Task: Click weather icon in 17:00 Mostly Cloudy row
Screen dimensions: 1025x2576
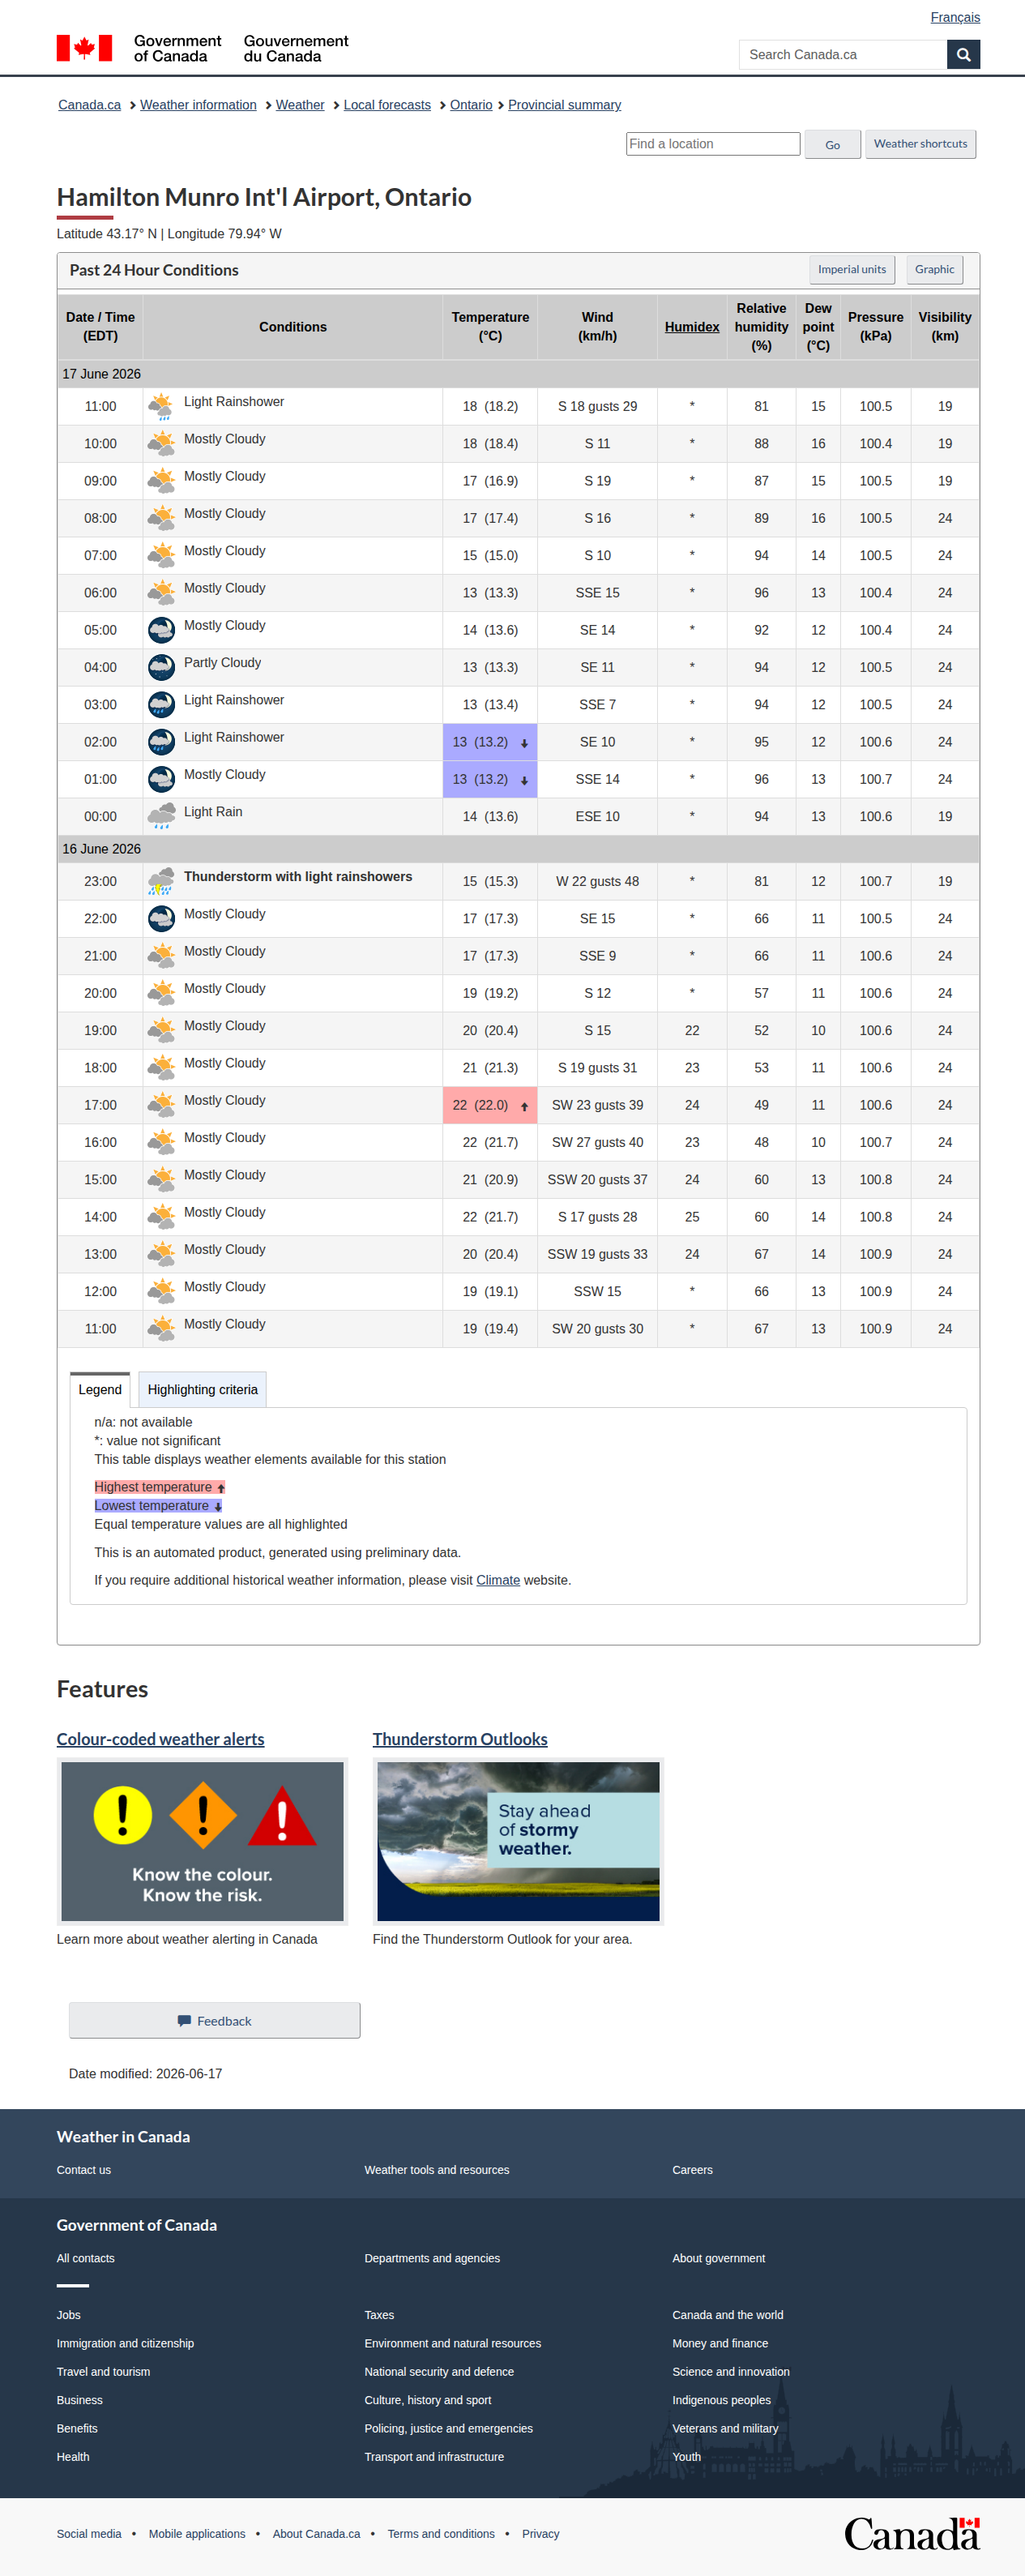Action: 161,1104
